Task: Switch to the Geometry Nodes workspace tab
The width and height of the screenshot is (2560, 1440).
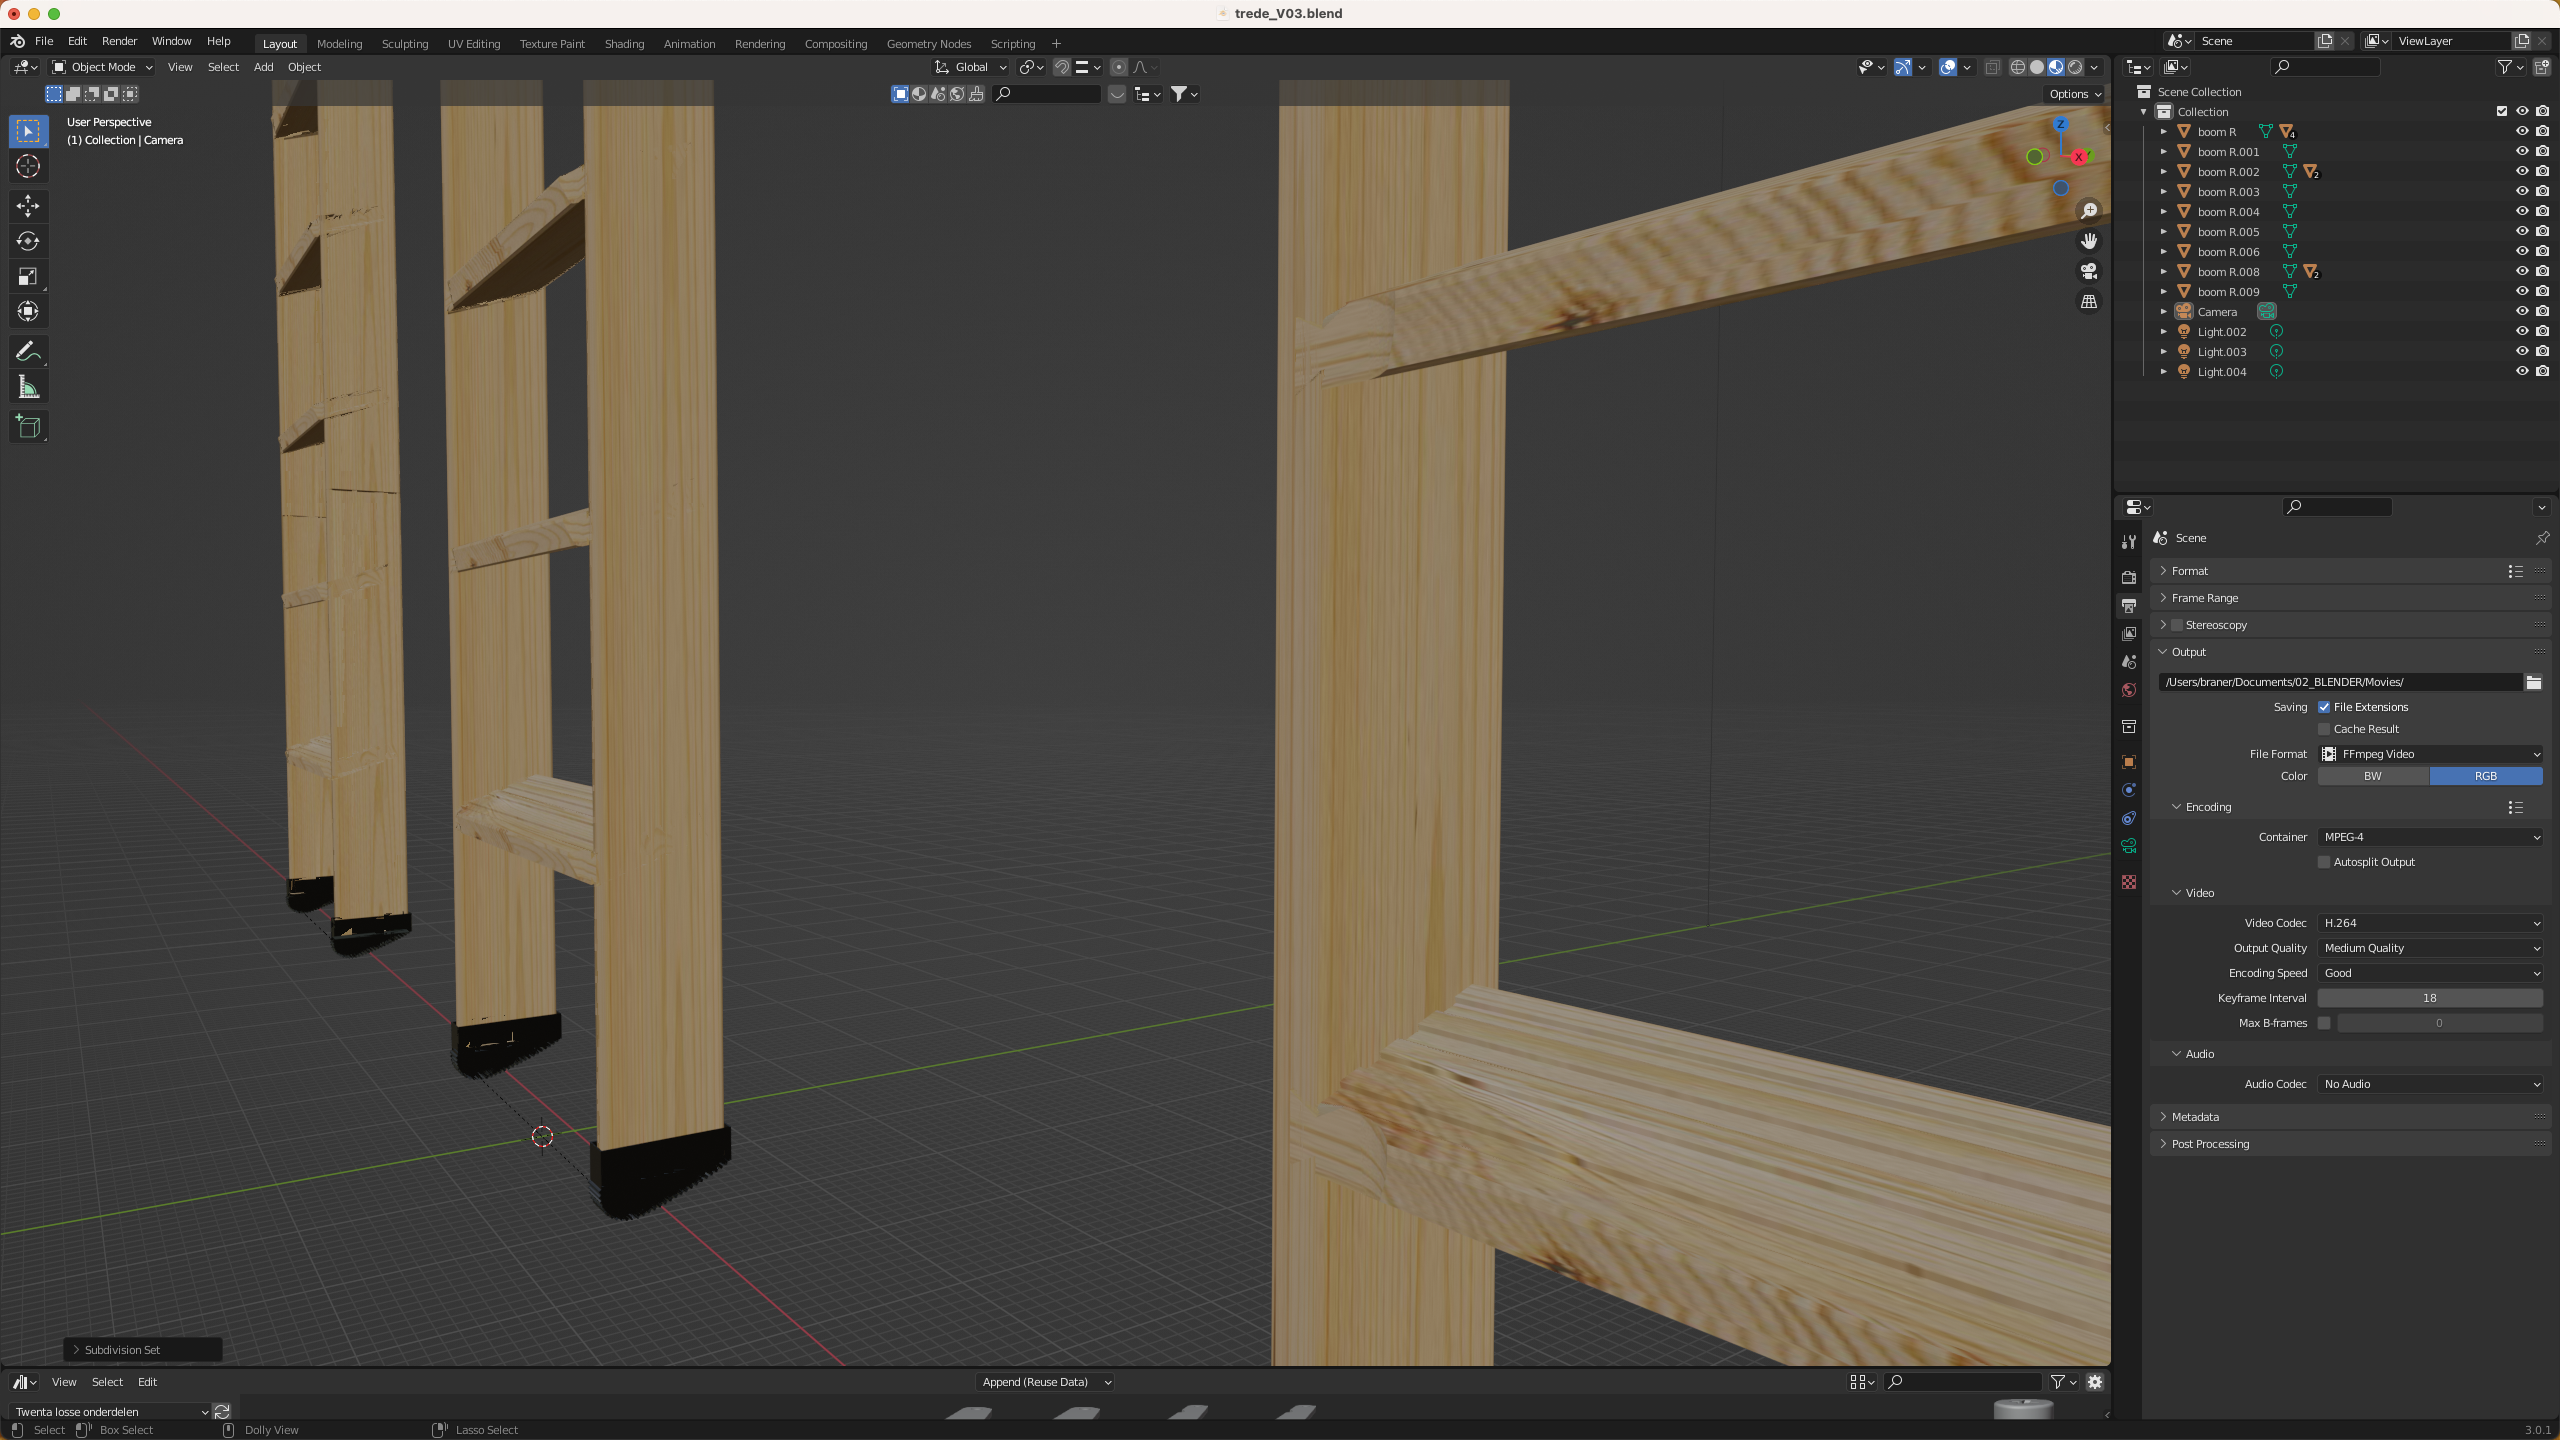Action: pos(928,44)
